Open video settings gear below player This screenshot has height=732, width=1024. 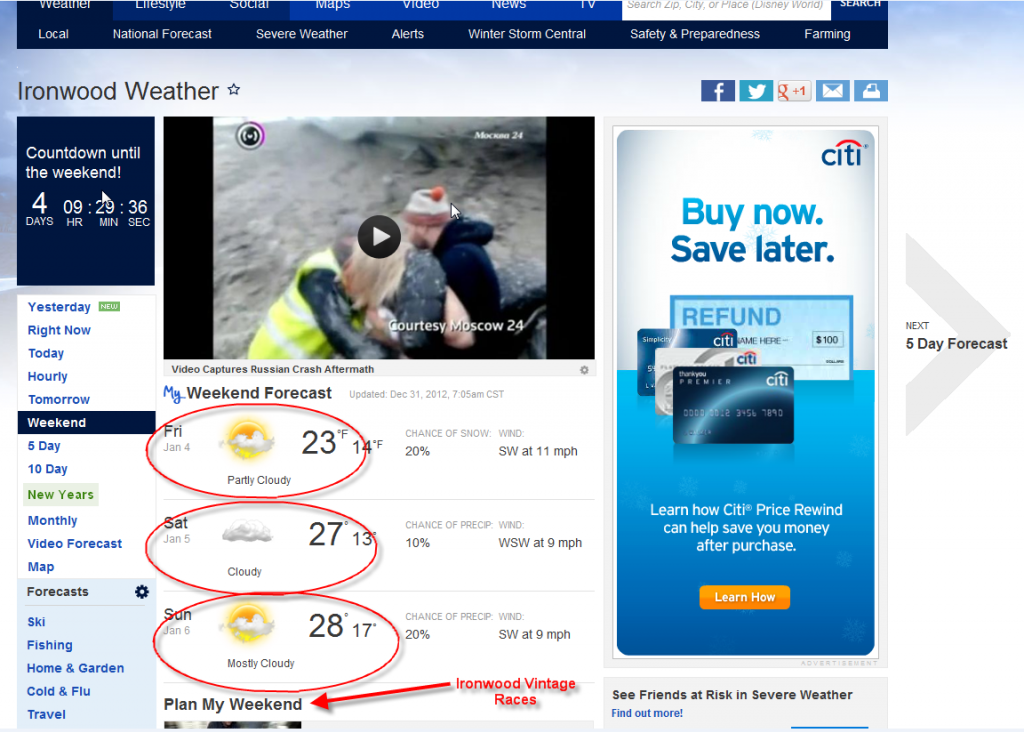pyautogui.click(x=584, y=370)
